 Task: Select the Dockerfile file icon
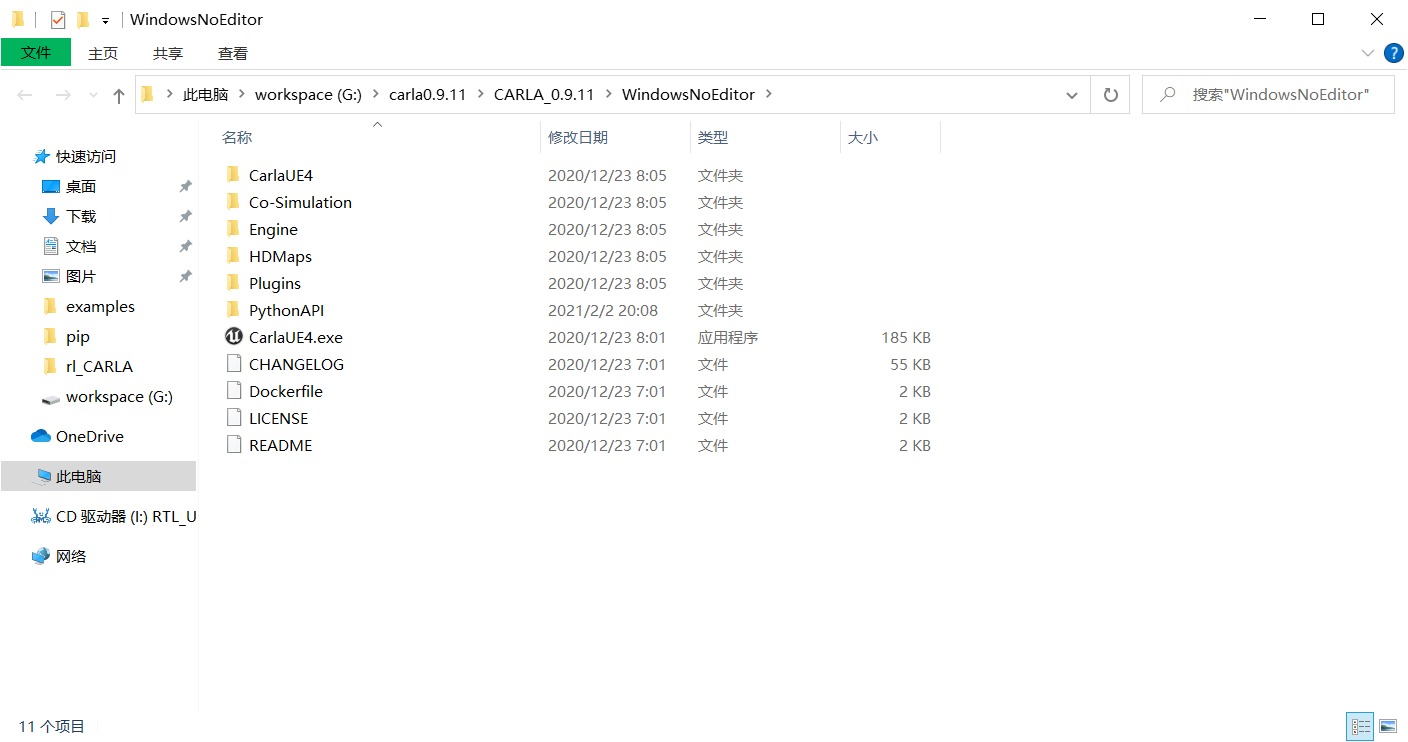coord(233,391)
